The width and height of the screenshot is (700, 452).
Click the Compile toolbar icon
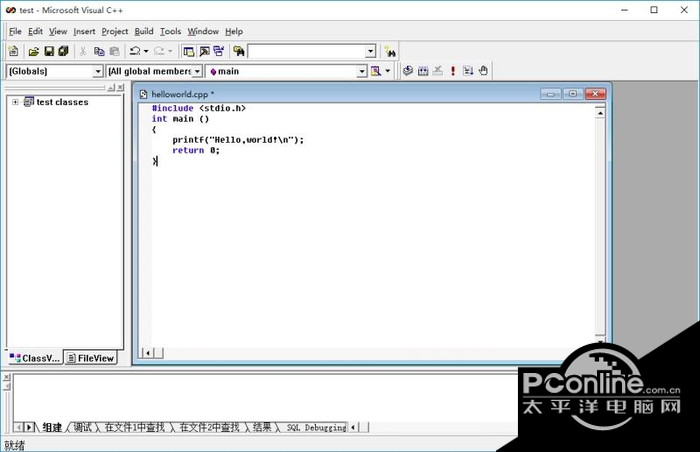(x=408, y=71)
